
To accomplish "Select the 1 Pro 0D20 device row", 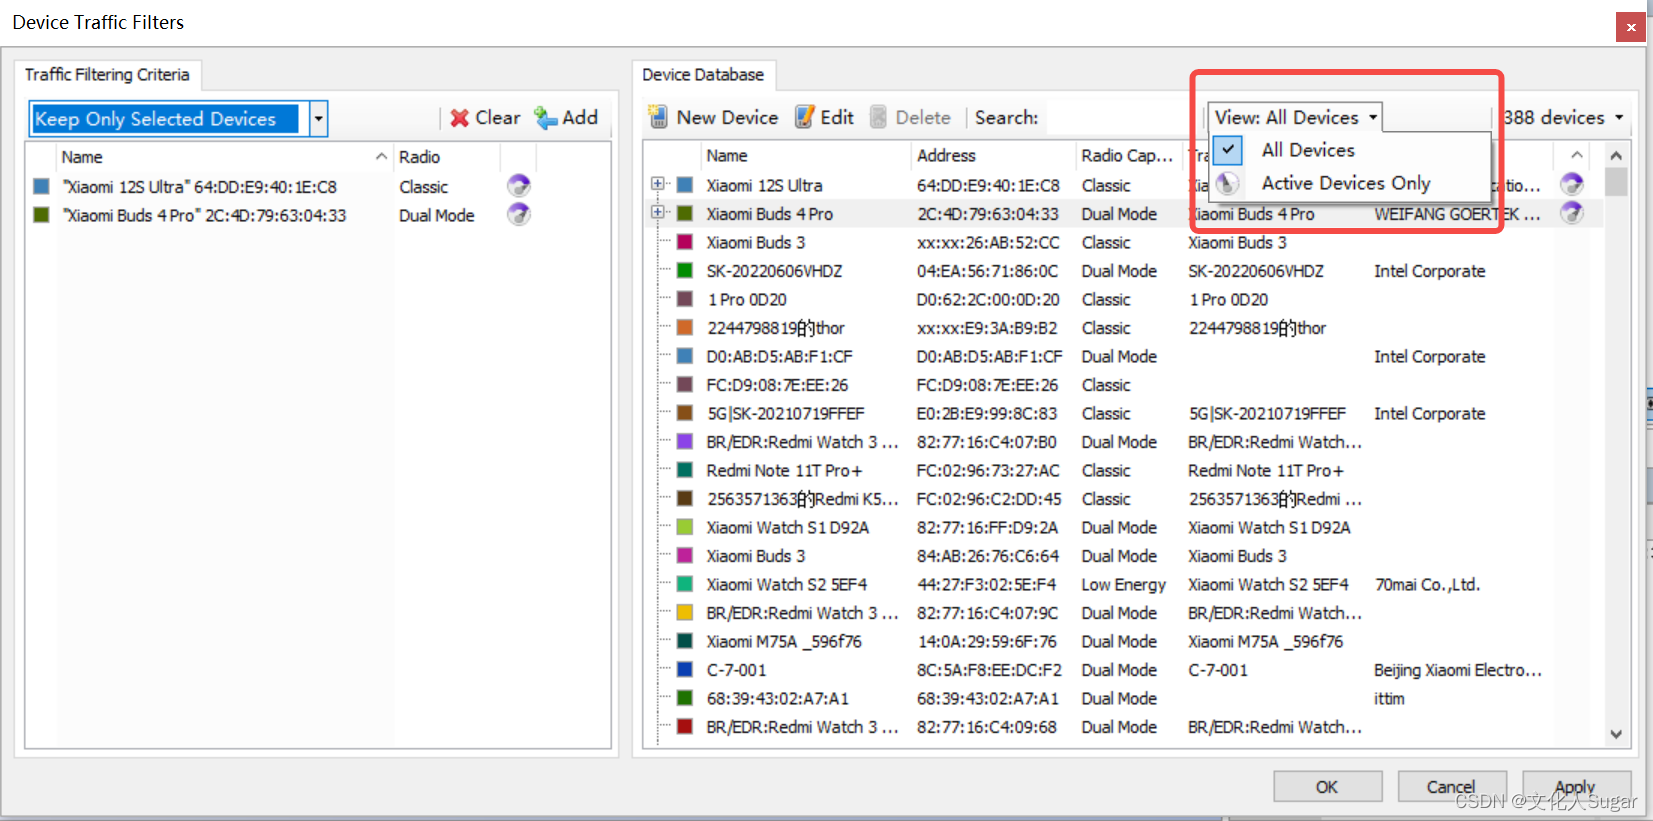I will [1125, 299].
